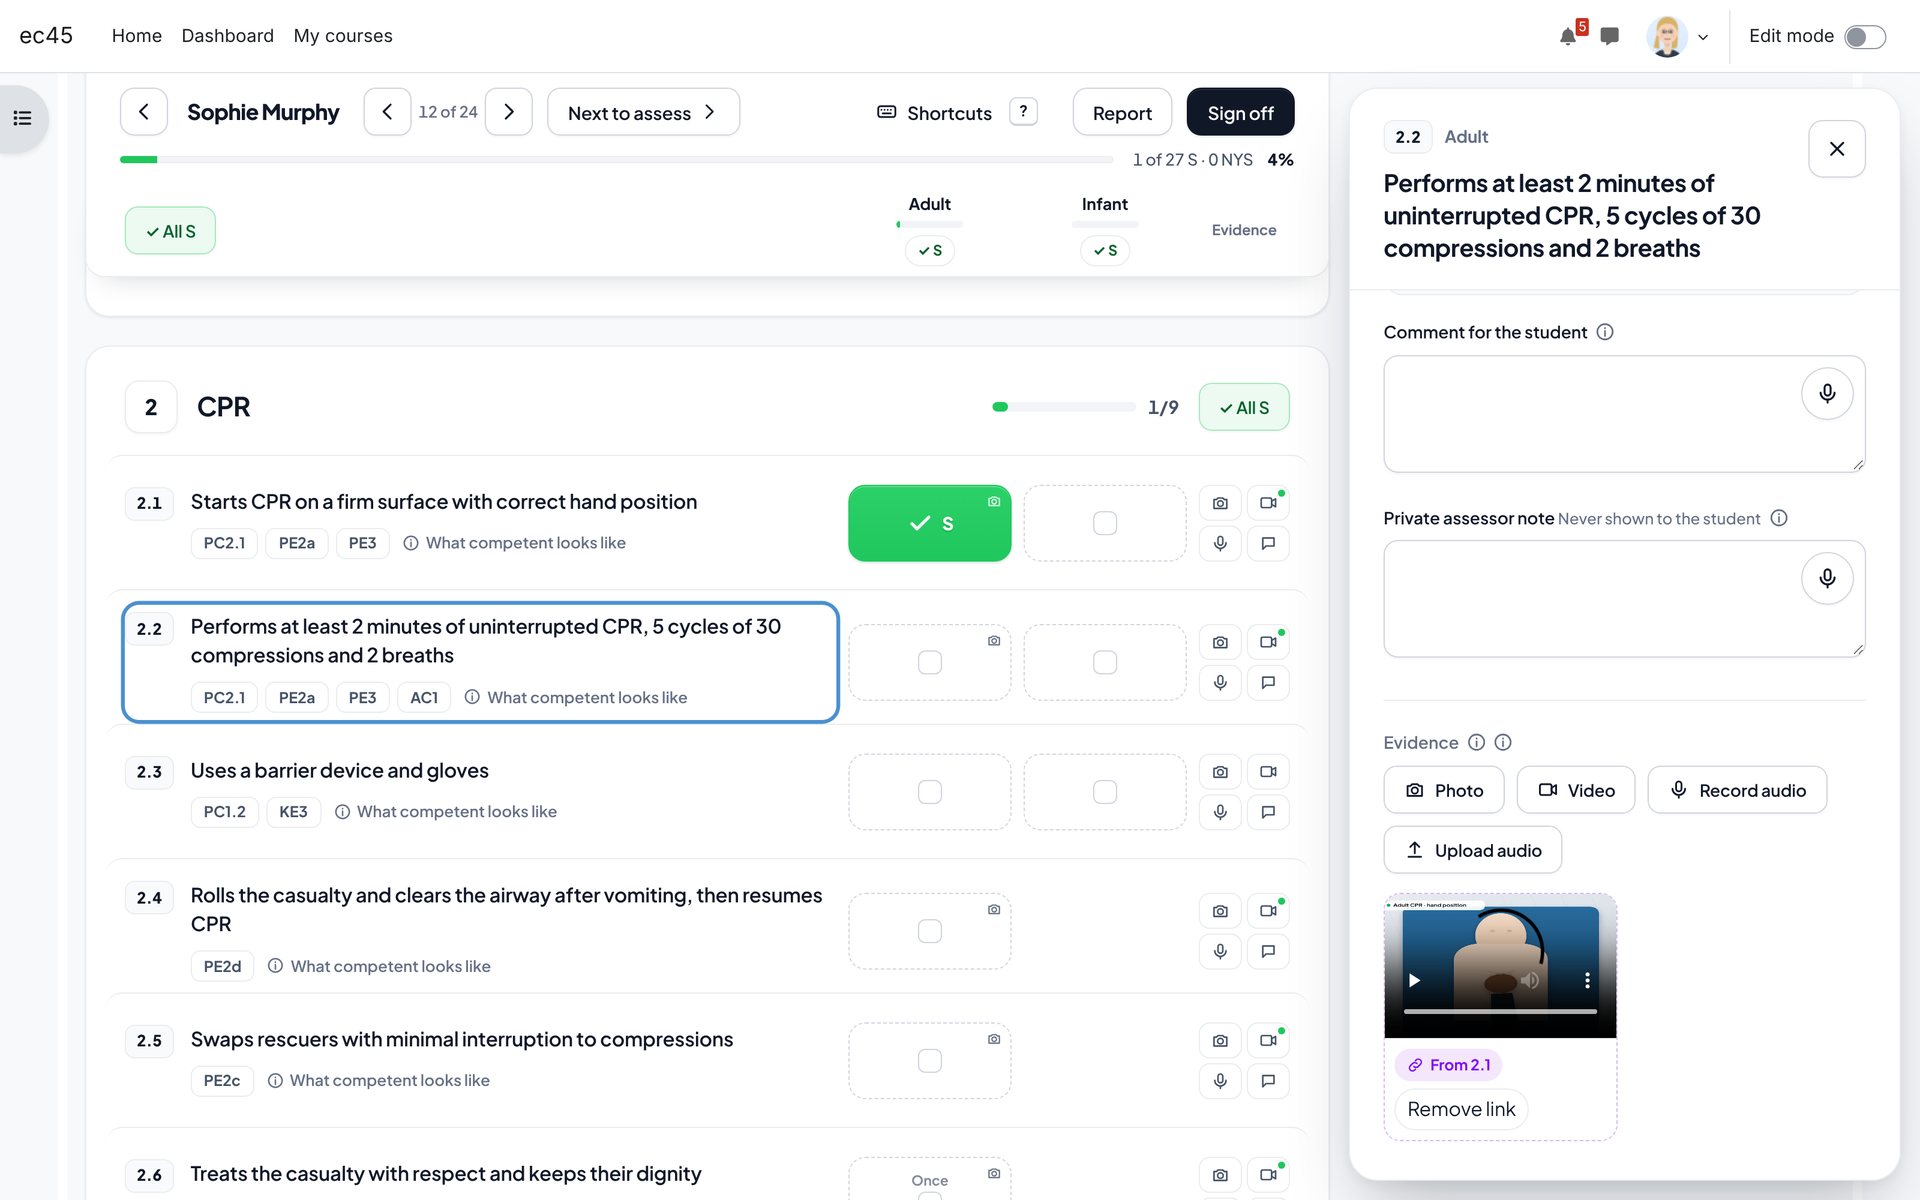Toggle Edit mode switch
This screenshot has width=1920, height=1200.
1865,37
